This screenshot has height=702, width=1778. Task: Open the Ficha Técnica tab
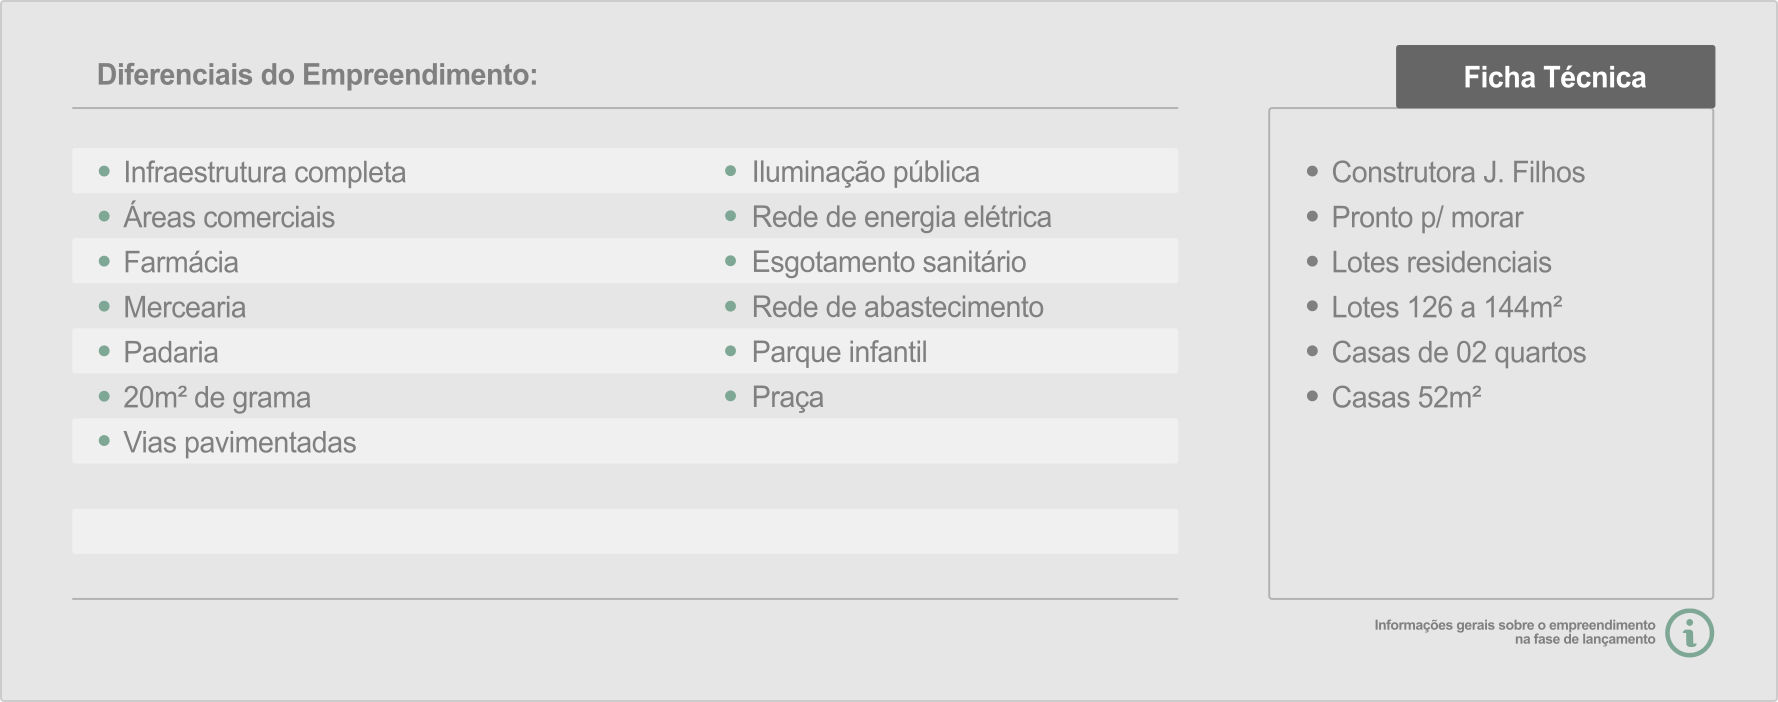[1555, 77]
